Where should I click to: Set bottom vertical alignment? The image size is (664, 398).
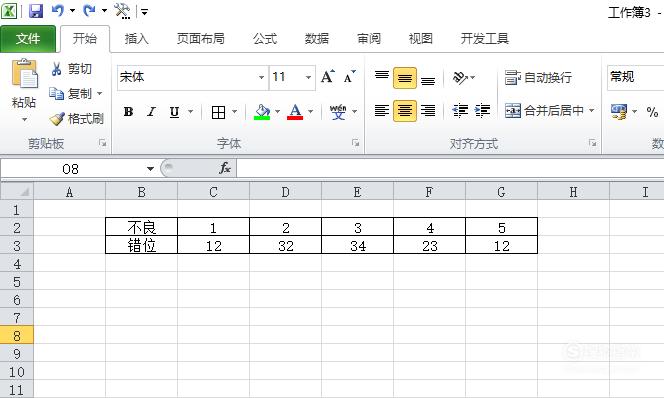point(428,79)
